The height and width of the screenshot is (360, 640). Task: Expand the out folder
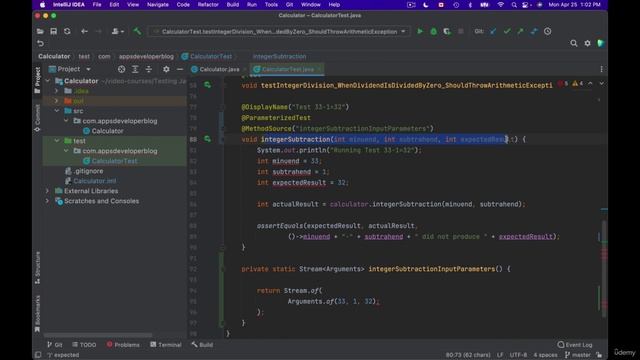pos(57,101)
